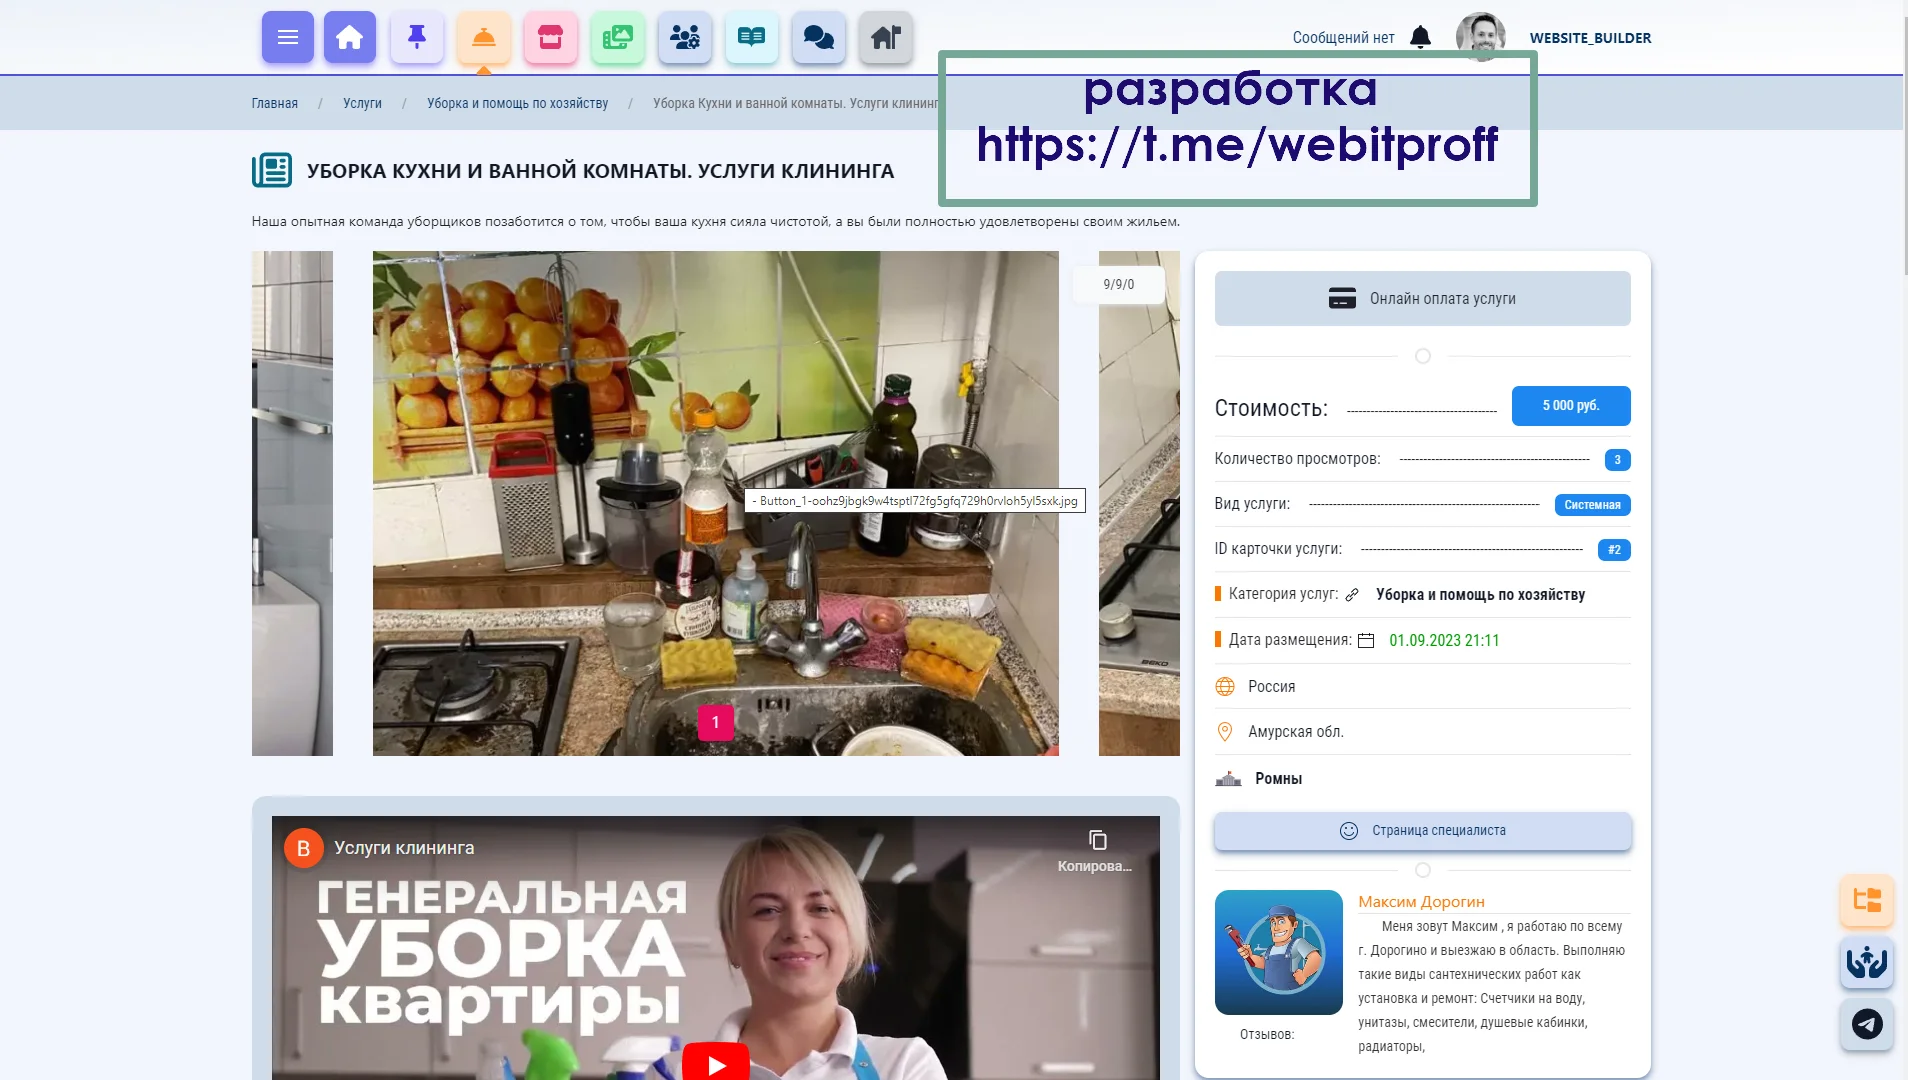Click specialist name Максим Дорогин
Screen dimensions: 1908x1080
click(1421, 902)
